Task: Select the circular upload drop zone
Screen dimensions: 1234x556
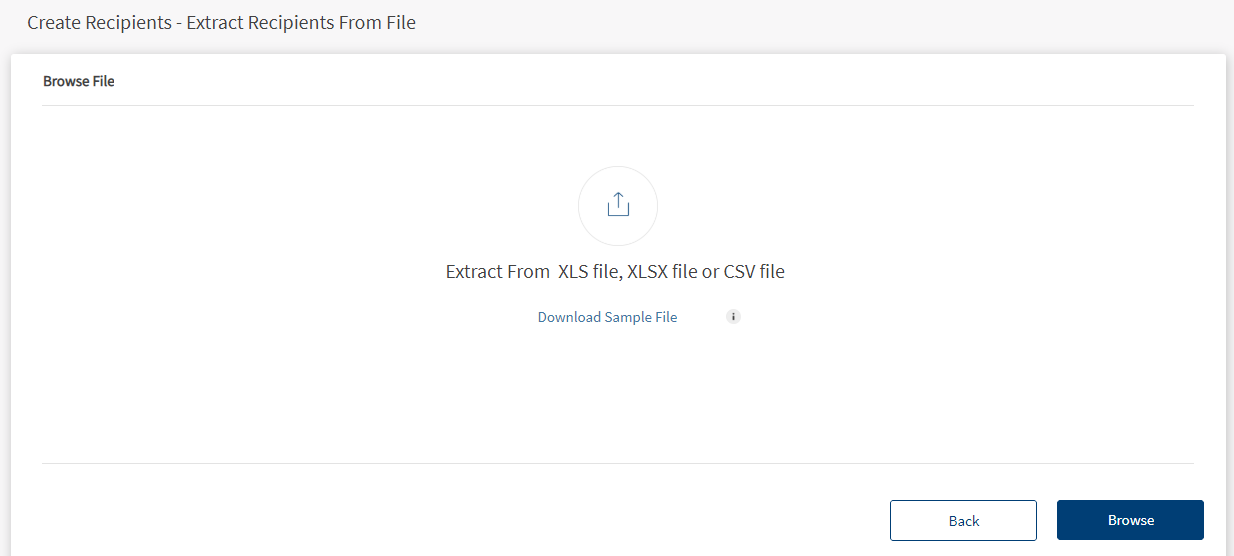Action: [618, 206]
